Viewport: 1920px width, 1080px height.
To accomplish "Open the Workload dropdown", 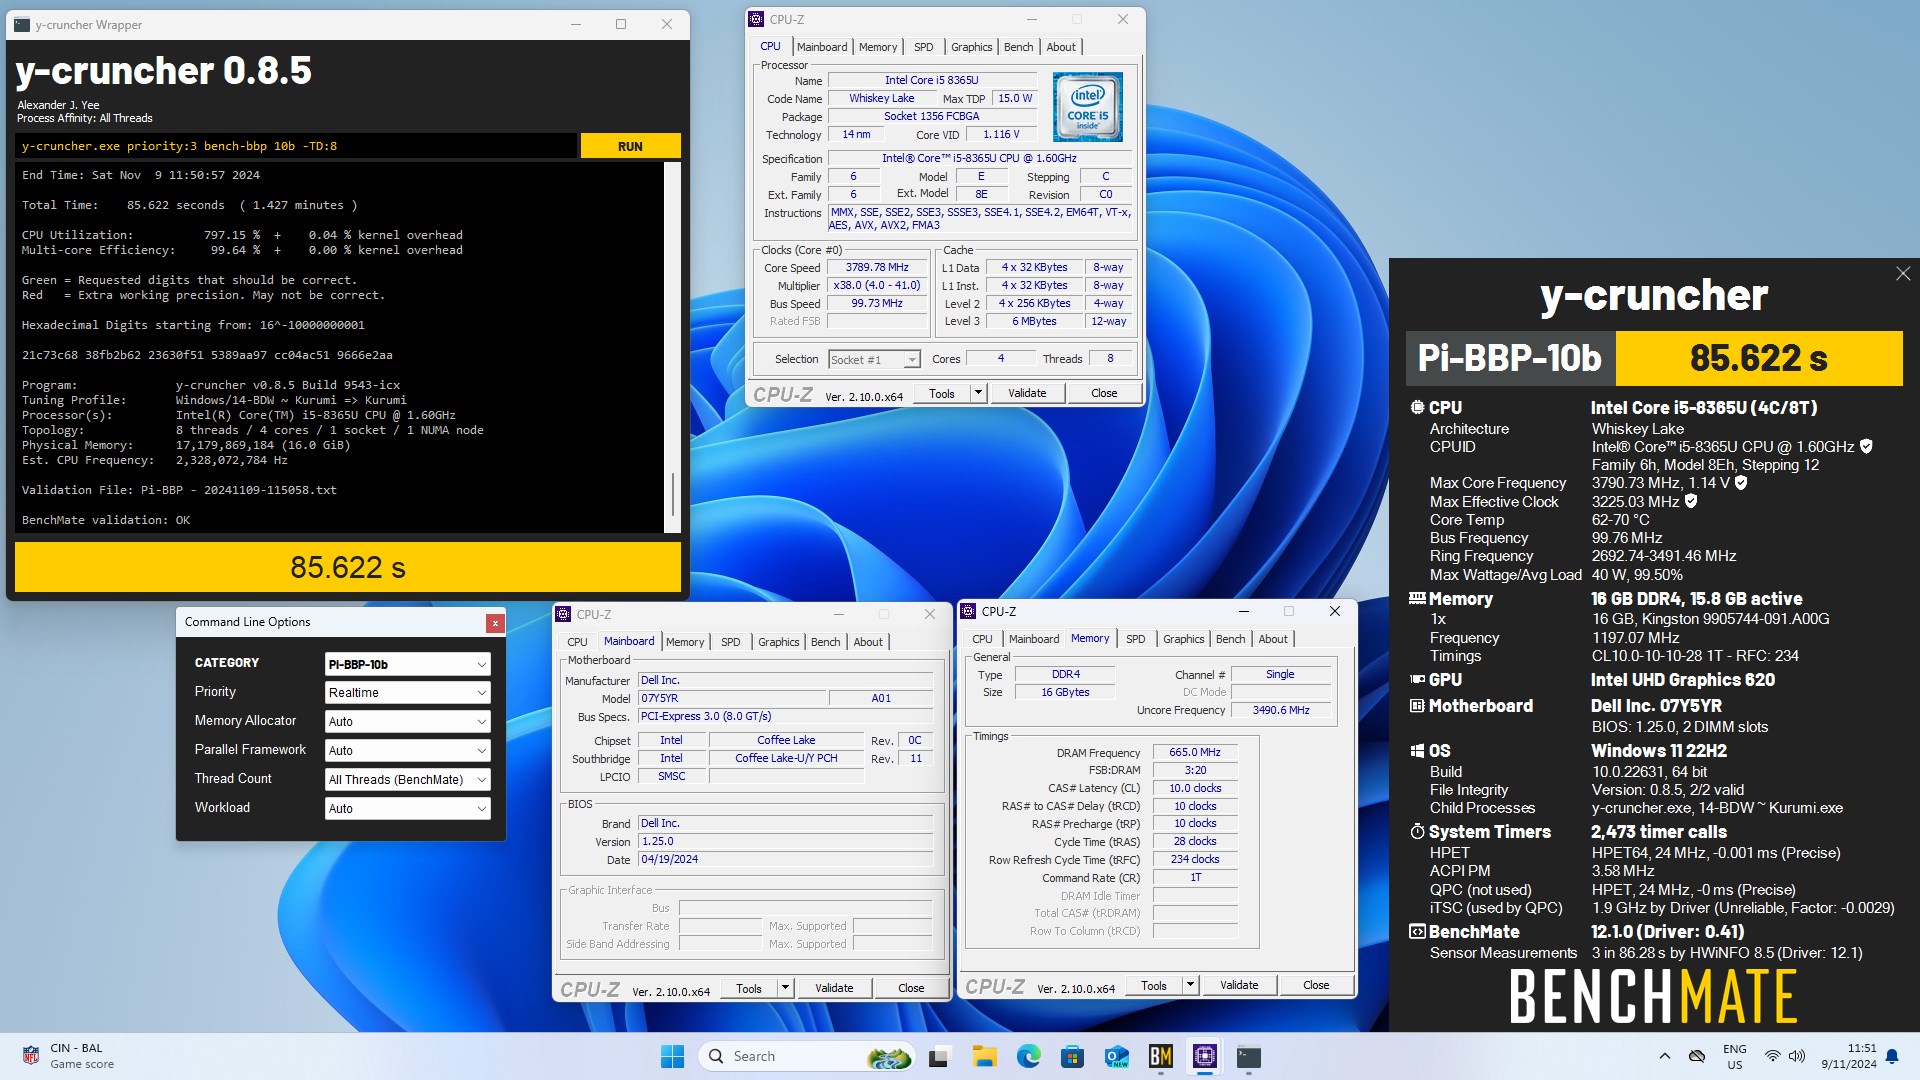I will 408,809.
